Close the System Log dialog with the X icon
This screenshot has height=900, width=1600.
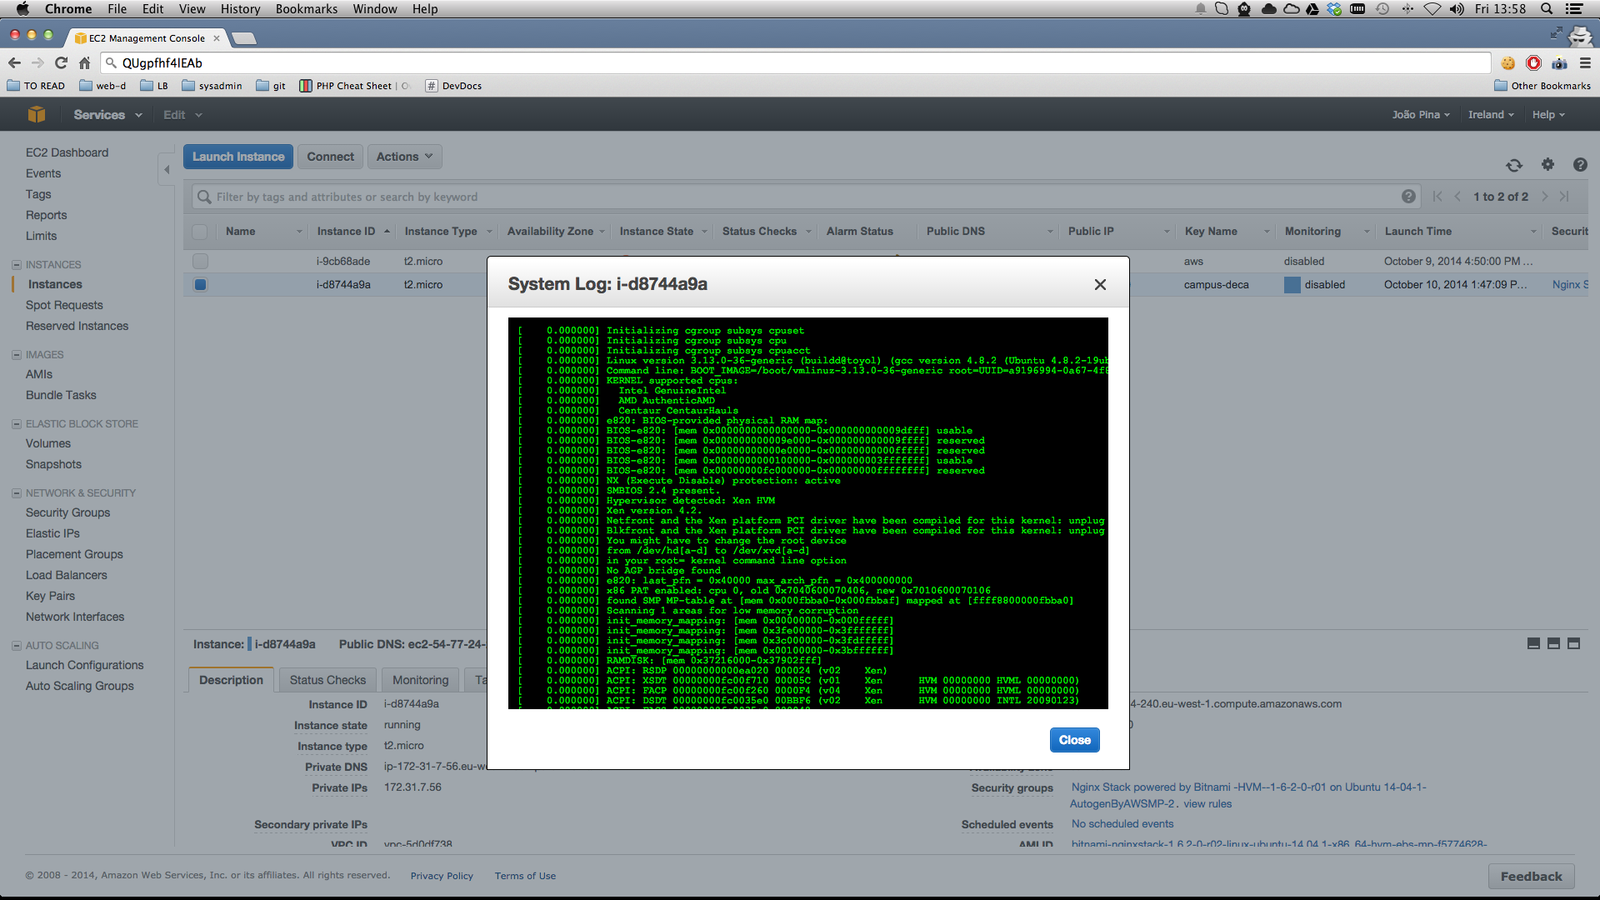(1100, 285)
